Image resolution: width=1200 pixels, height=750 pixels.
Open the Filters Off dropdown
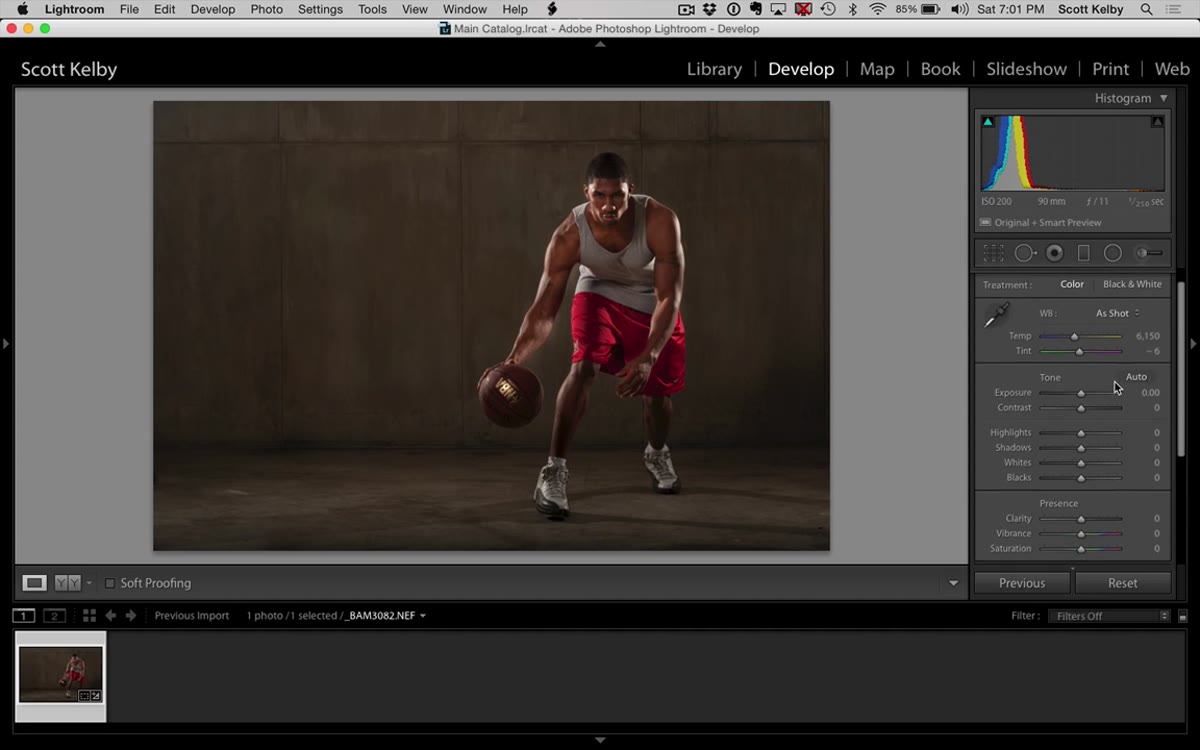[1108, 616]
